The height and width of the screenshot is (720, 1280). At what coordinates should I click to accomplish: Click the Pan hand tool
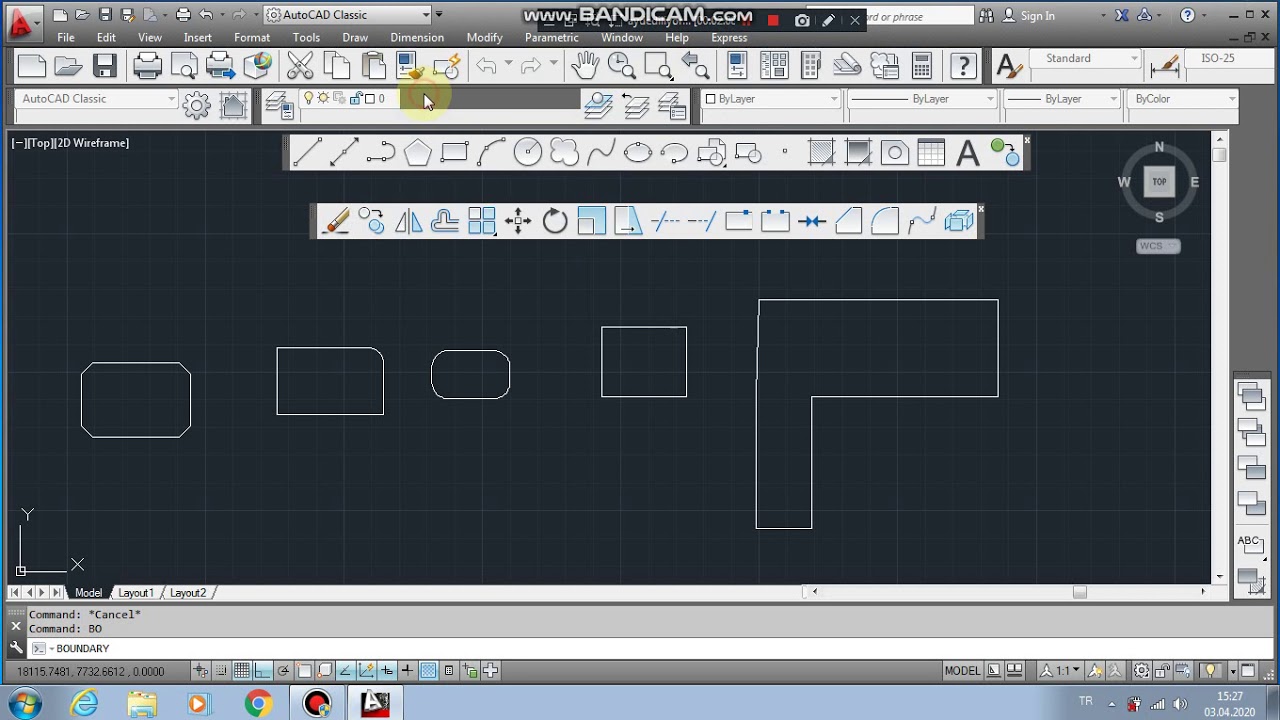[585, 66]
